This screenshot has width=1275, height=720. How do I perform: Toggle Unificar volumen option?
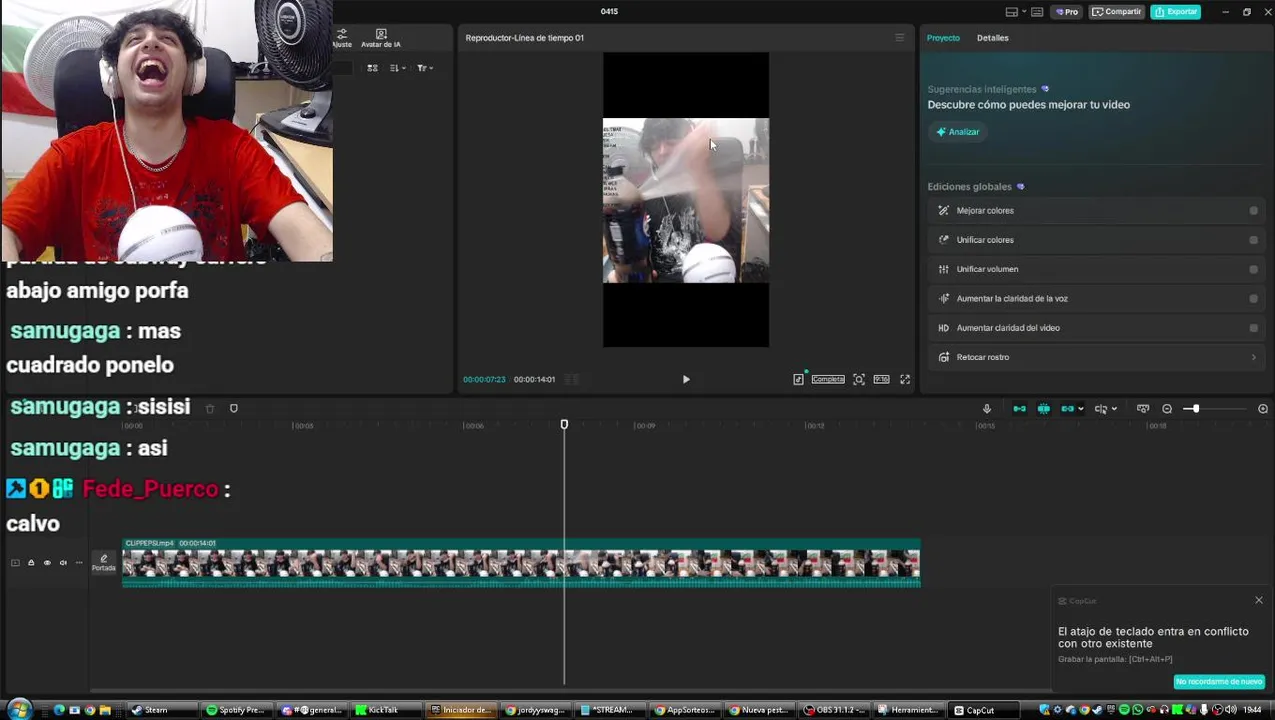(1254, 269)
